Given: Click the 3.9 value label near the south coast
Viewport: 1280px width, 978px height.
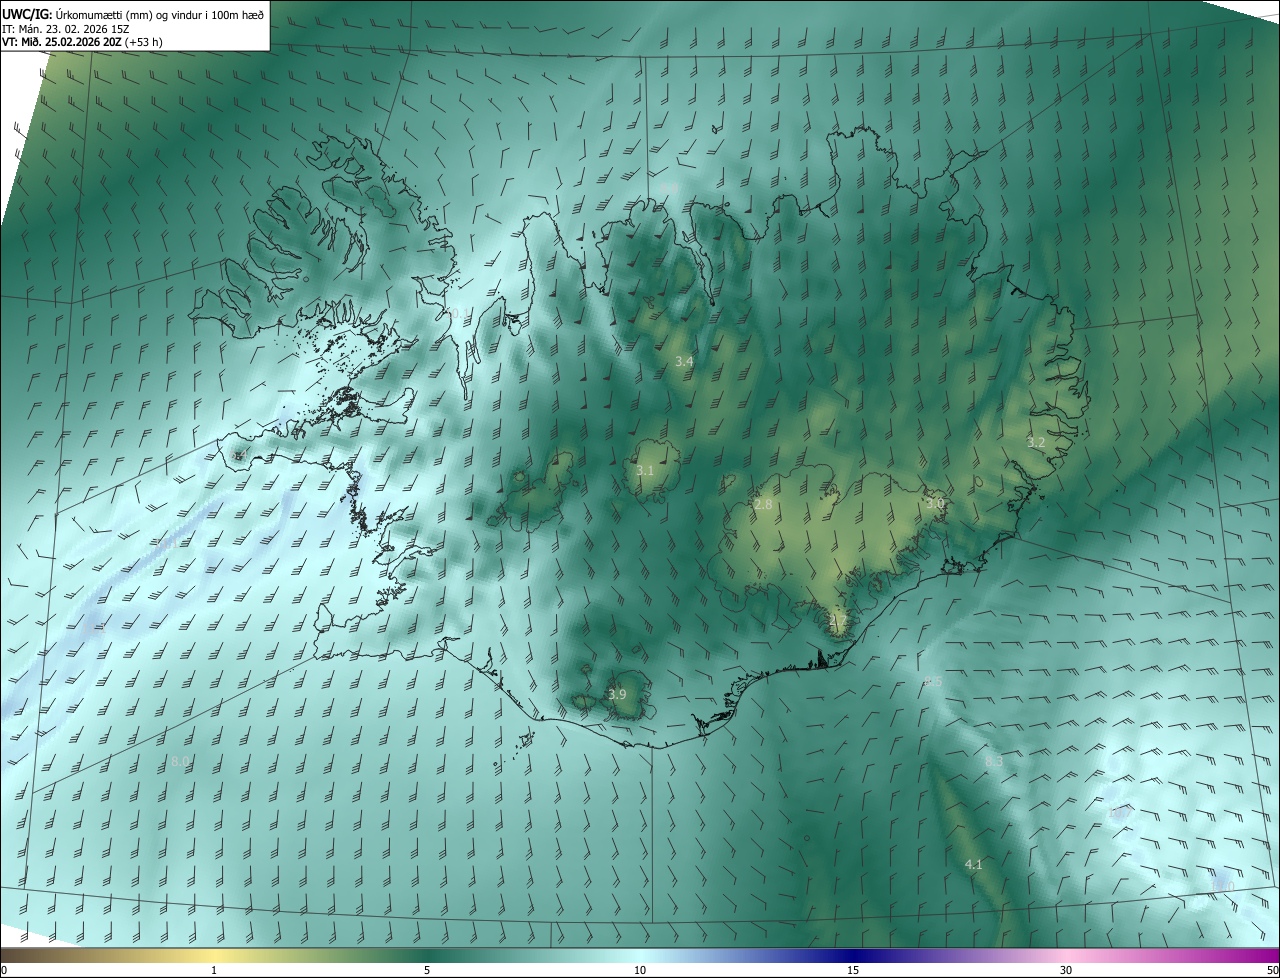Looking at the screenshot, I should click(x=617, y=695).
